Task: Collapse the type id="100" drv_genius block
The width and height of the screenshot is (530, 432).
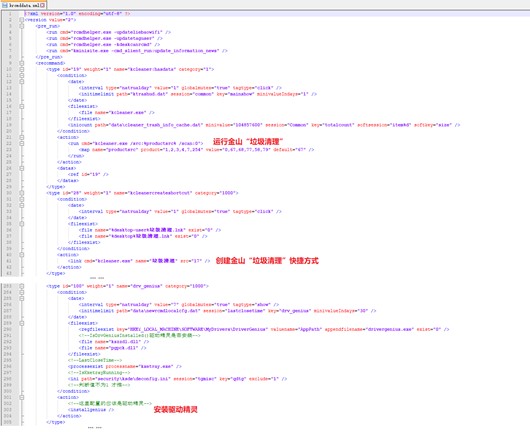Action: 22,286
